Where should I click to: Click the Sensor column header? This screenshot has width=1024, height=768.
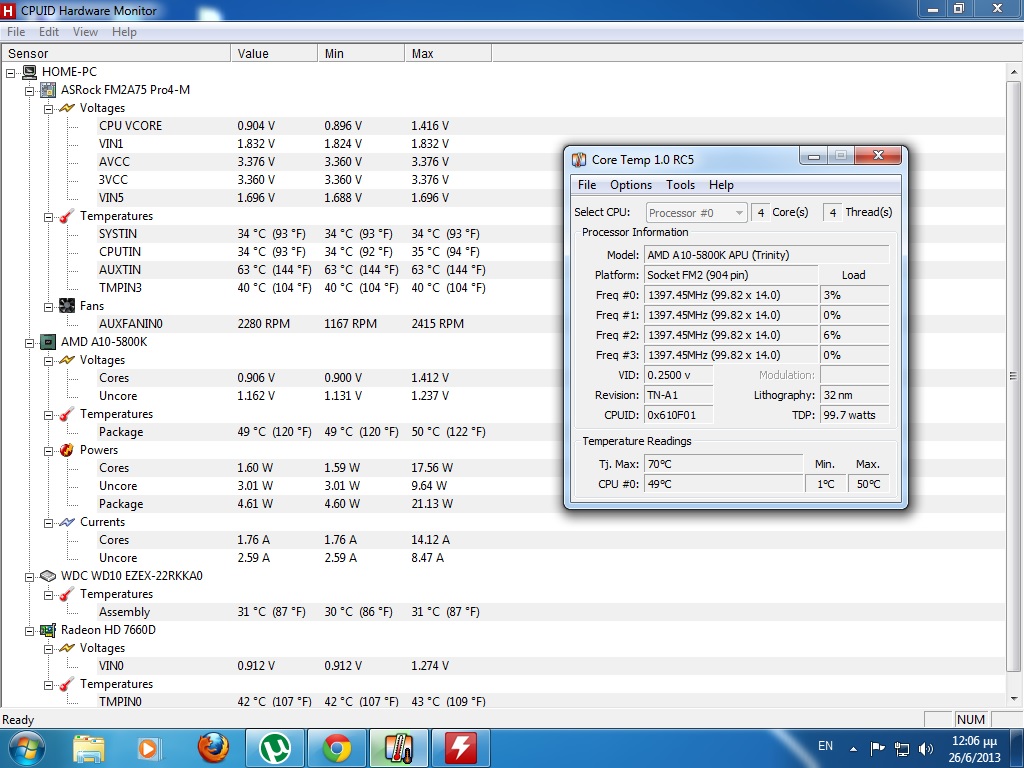coord(116,54)
